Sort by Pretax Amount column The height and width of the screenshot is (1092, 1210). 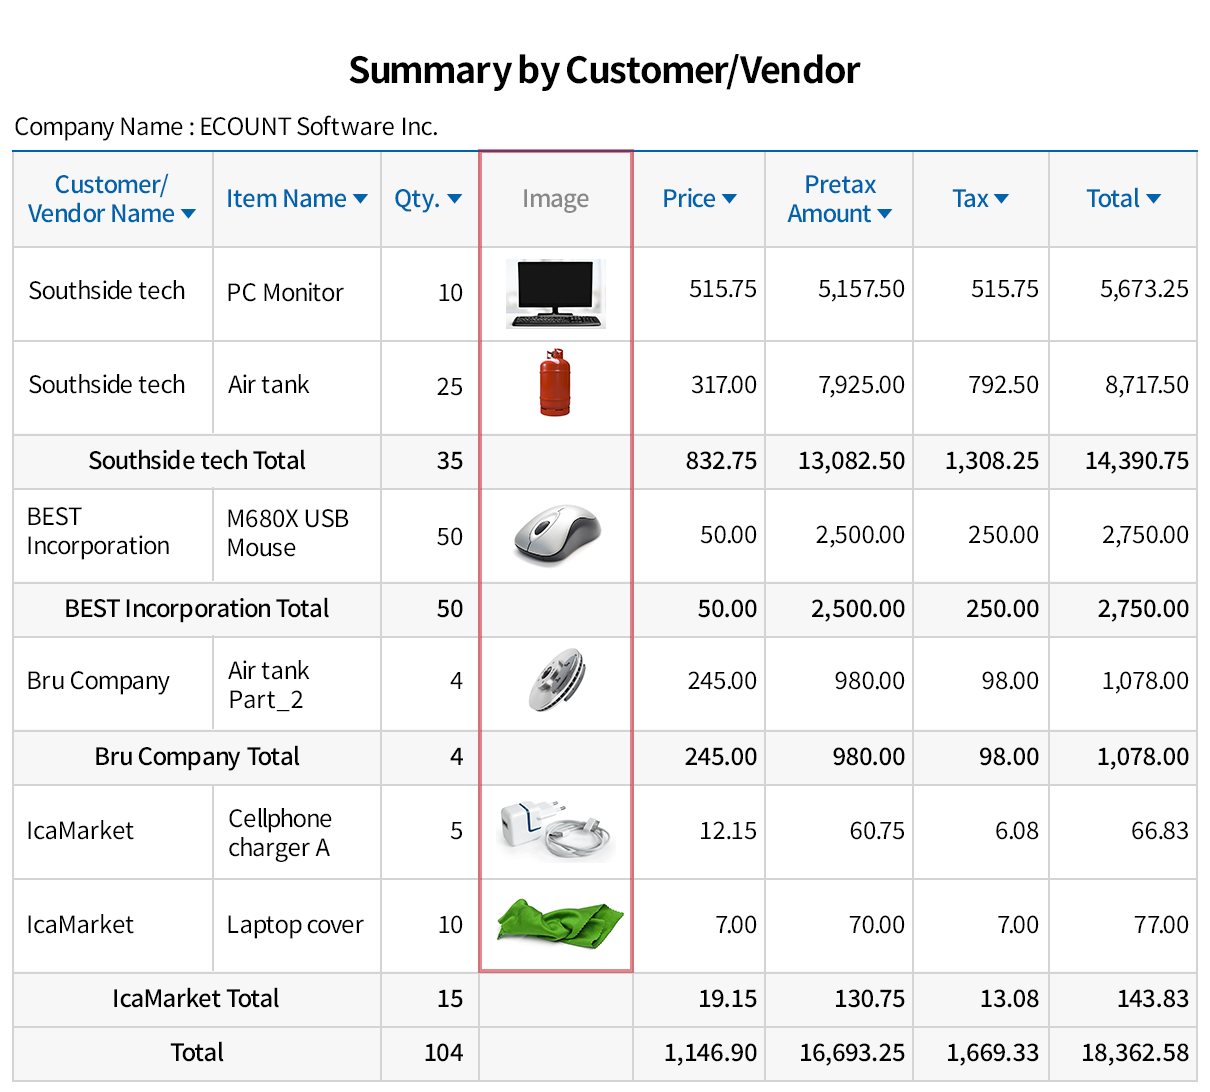click(839, 198)
